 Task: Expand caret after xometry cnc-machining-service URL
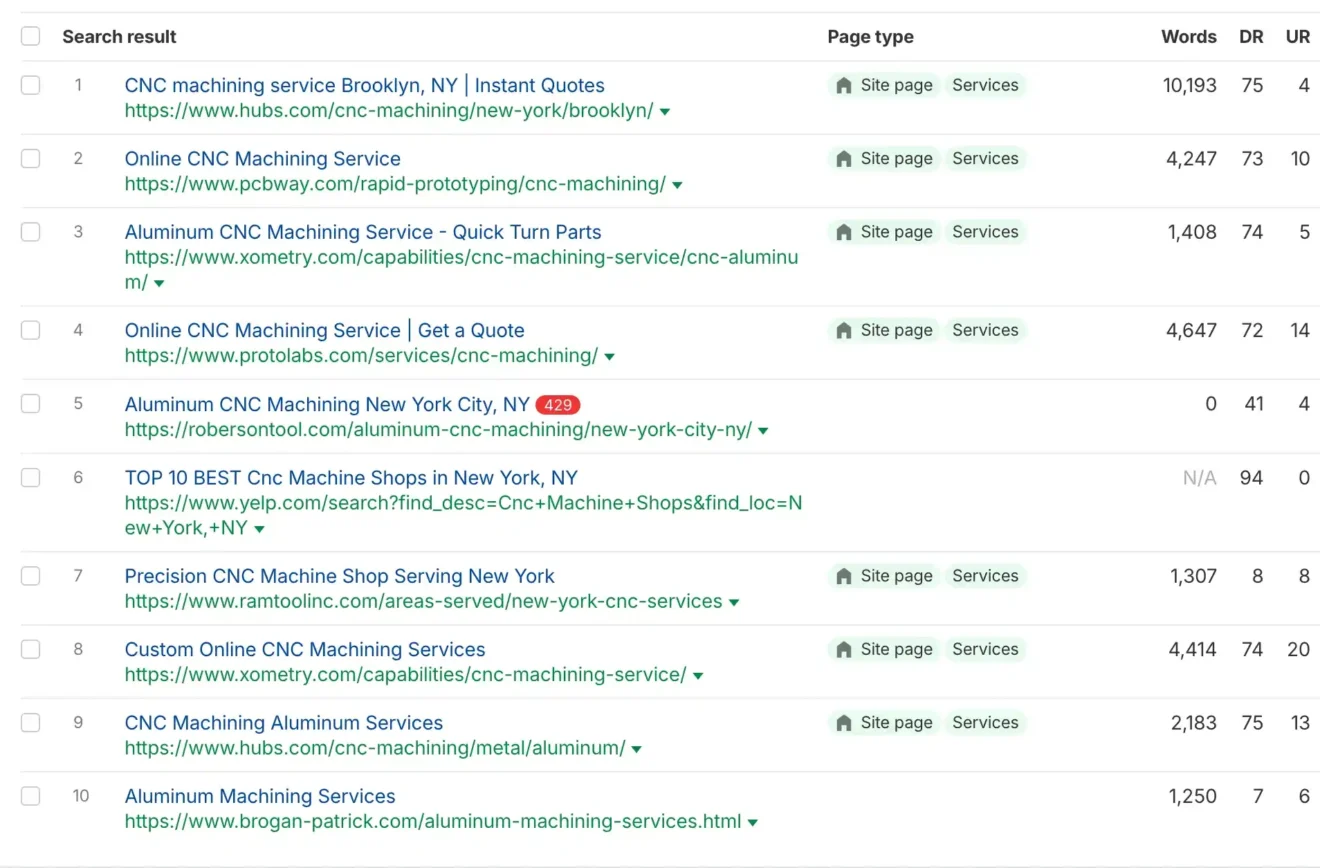pyautogui.click(x=698, y=676)
